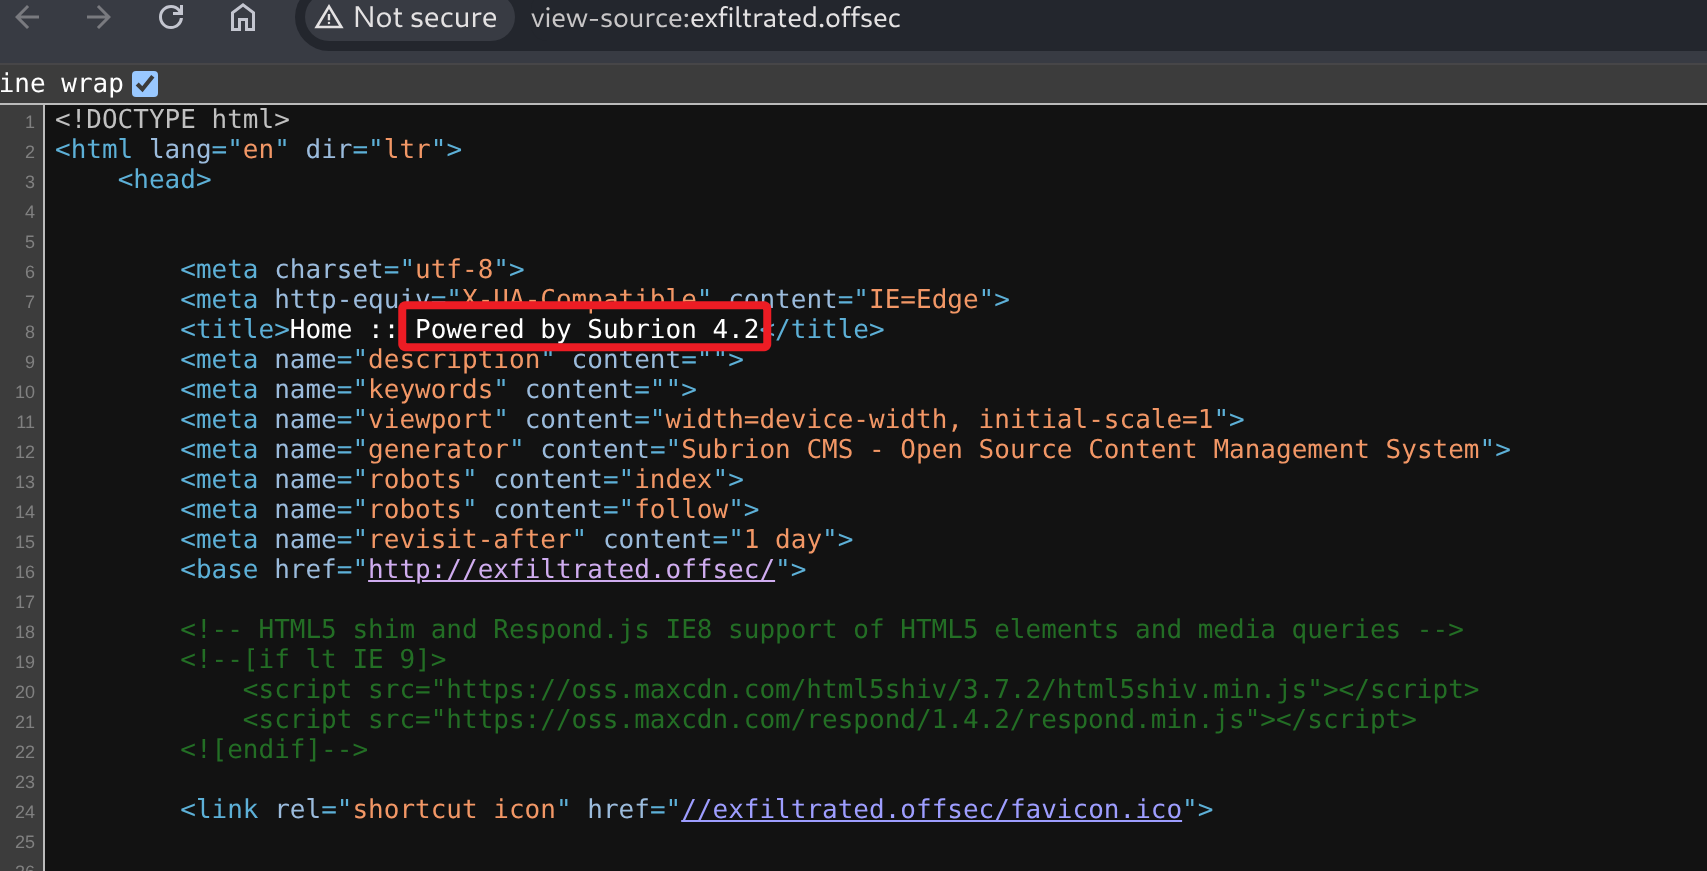Reload the page source view
Screen dimensions: 1707x871
click(171, 18)
